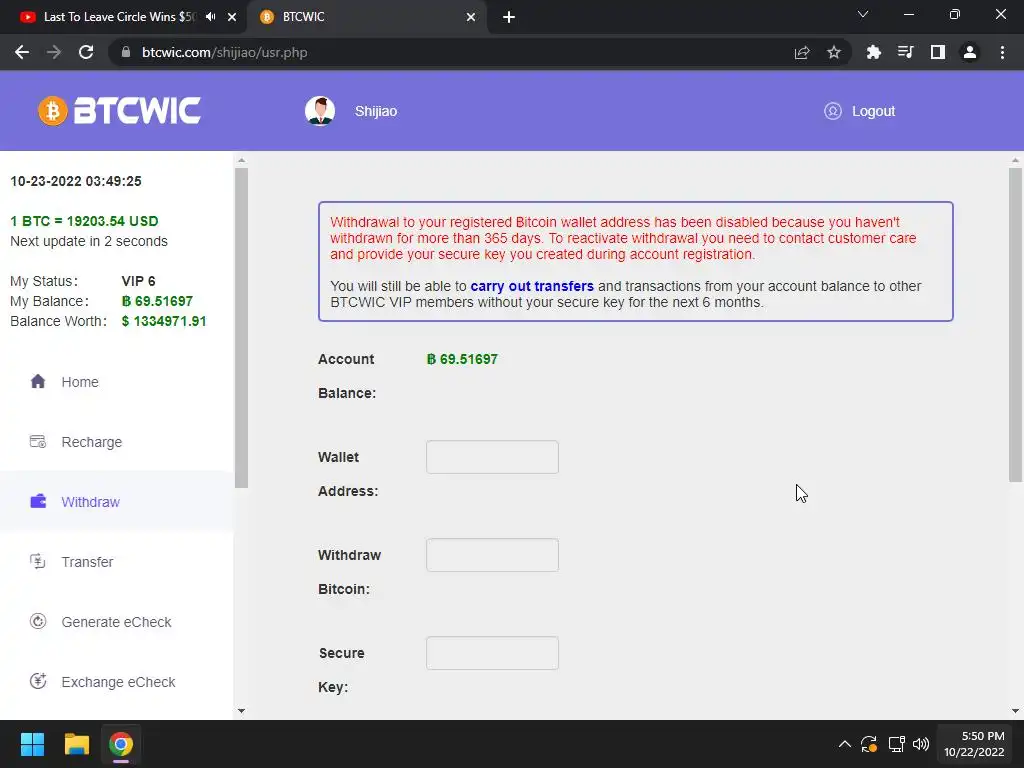Image resolution: width=1024 pixels, height=768 pixels.
Task: Close the YouTube tab
Action: tap(232, 17)
